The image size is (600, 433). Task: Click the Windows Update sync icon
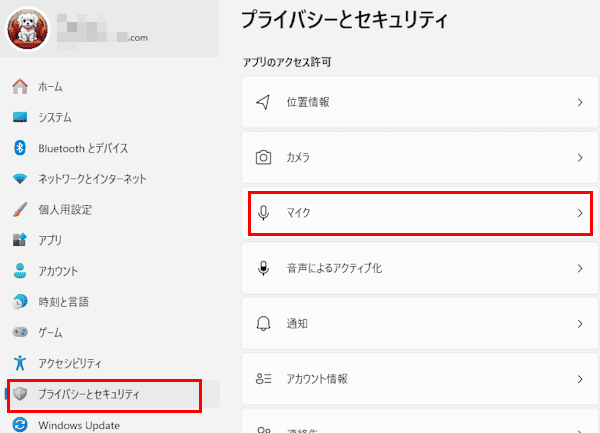pyautogui.click(x=20, y=425)
